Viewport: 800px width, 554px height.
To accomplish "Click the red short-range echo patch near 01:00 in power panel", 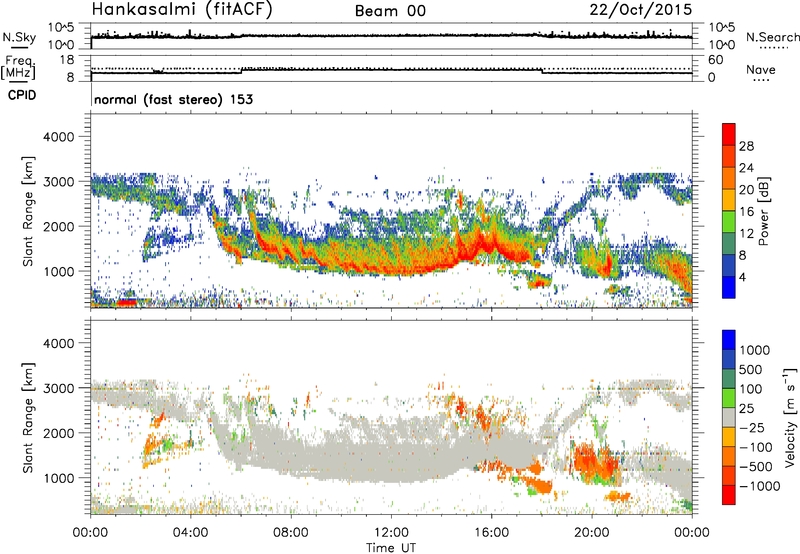I will pos(127,303).
